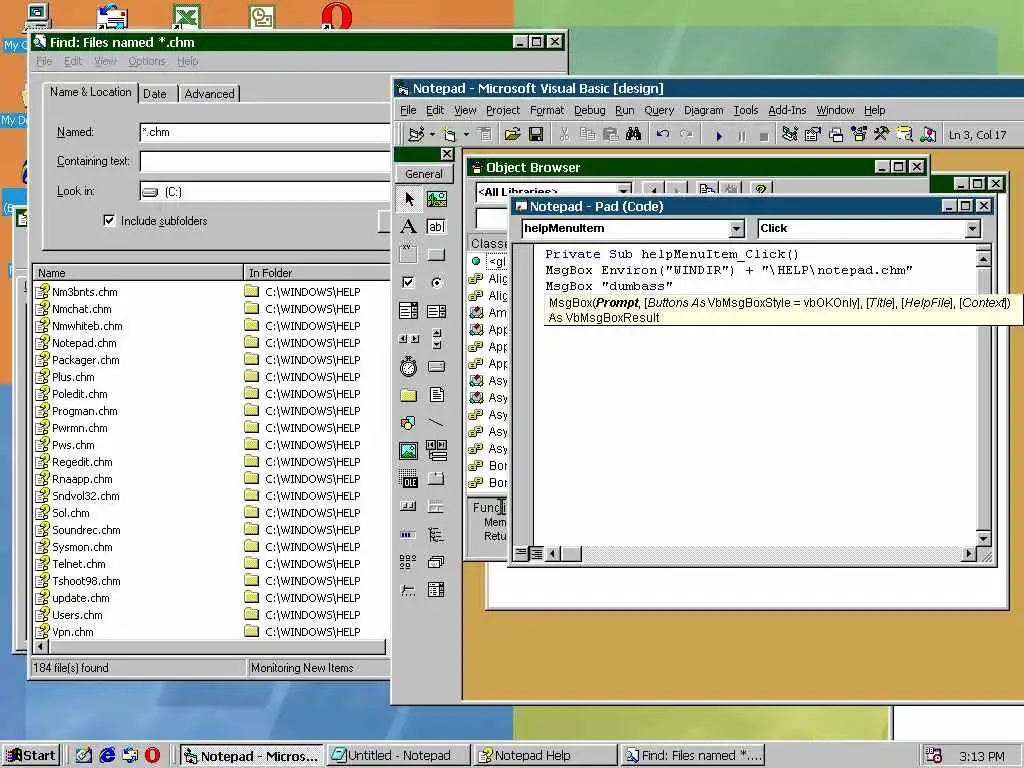The width and height of the screenshot is (1024, 768).
Task: Close the VB toolbox panel
Action: (447, 154)
